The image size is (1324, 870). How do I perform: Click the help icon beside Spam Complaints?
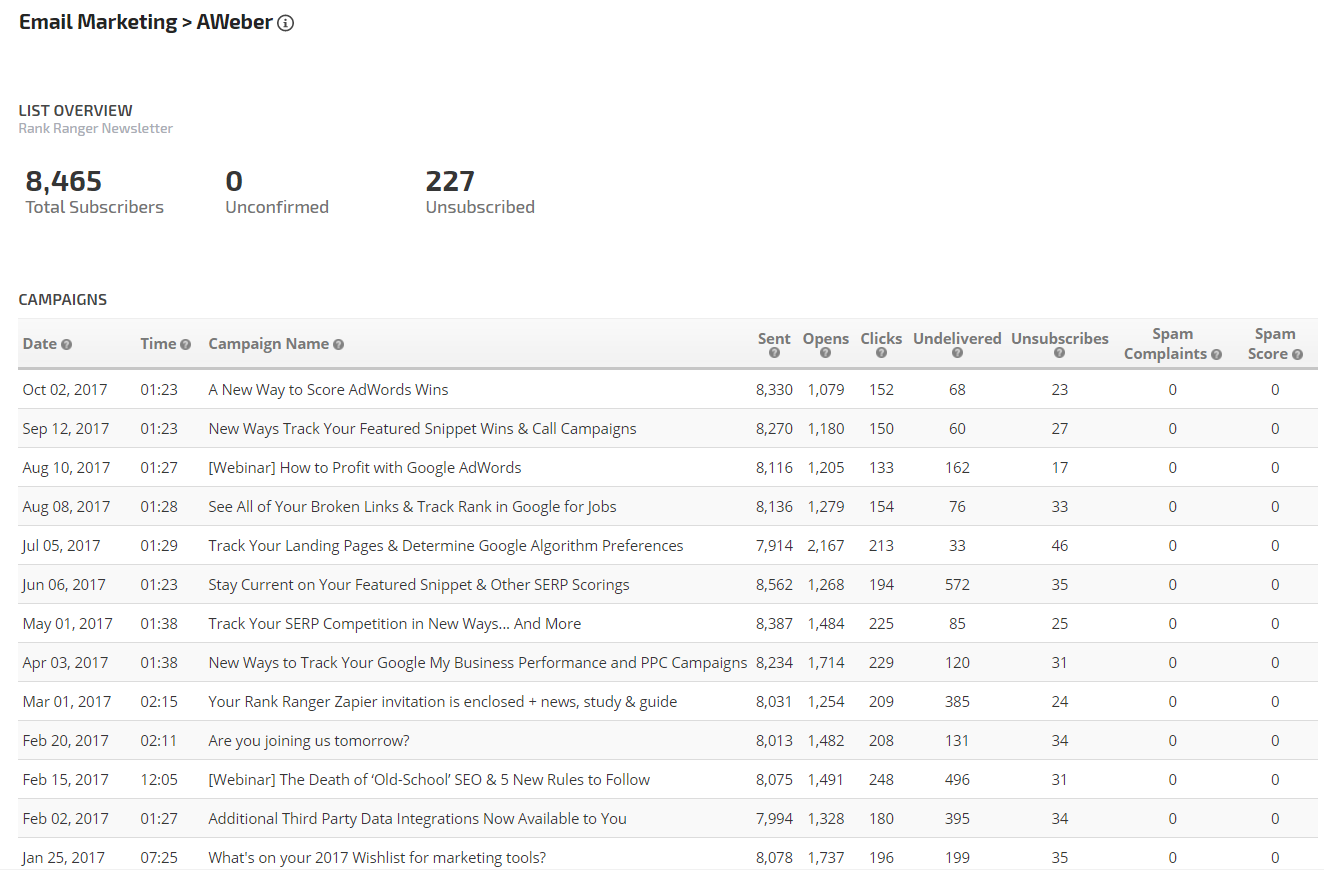pyautogui.click(x=1217, y=354)
